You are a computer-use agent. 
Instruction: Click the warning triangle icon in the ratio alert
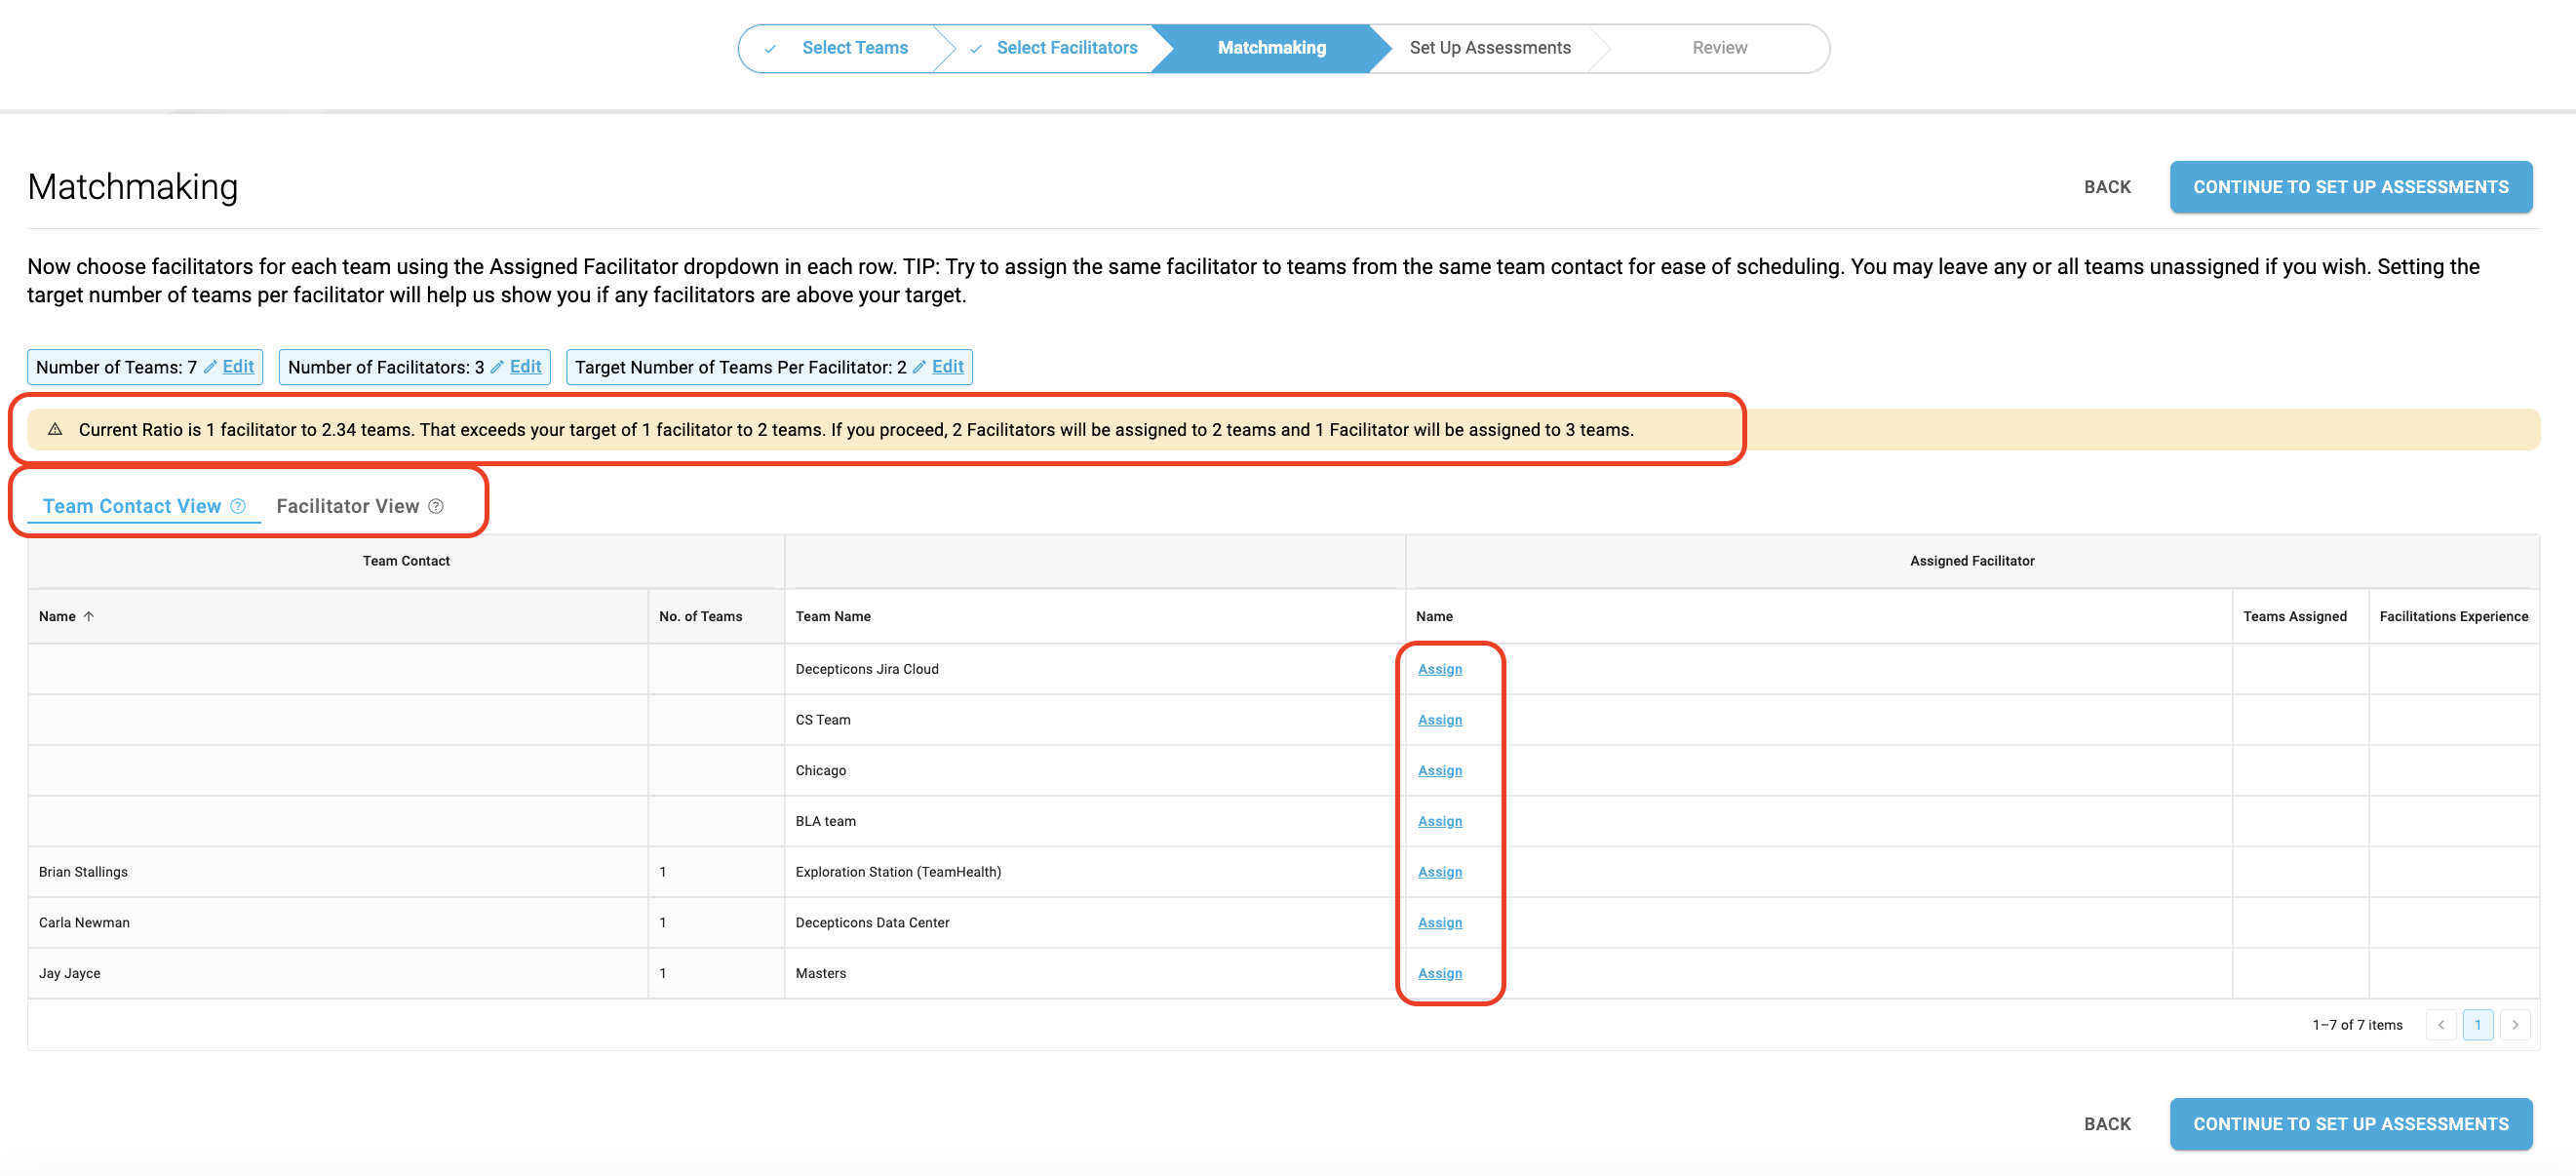pyautogui.click(x=55, y=429)
